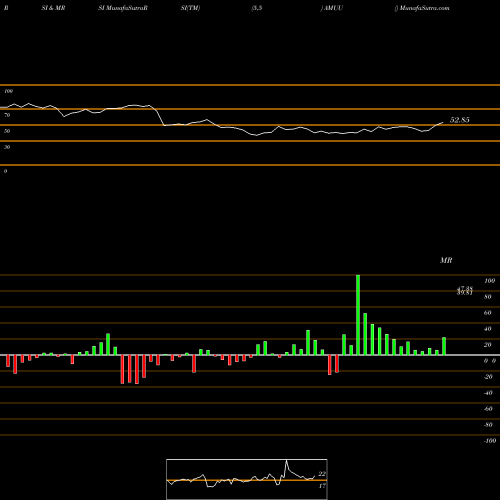Click the MR label above the bar chart

pyautogui.click(x=446, y=260)
